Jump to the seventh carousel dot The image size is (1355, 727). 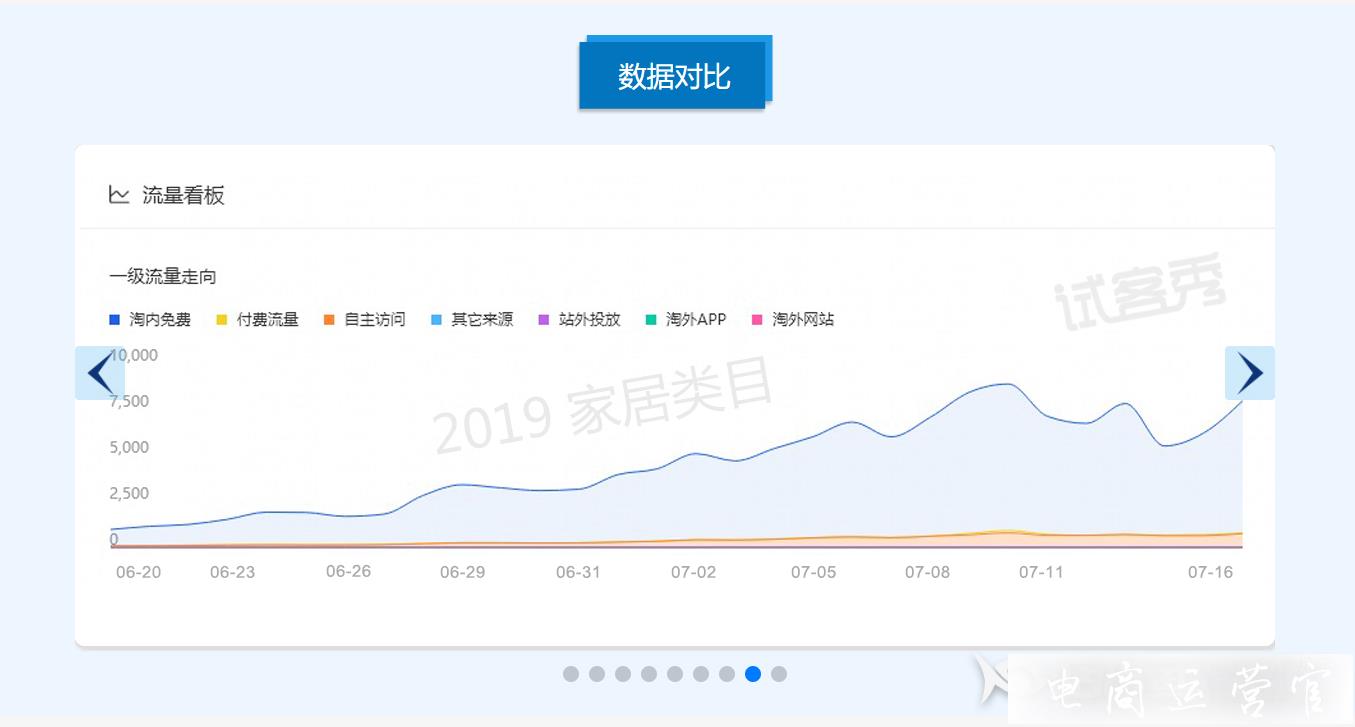727,674
